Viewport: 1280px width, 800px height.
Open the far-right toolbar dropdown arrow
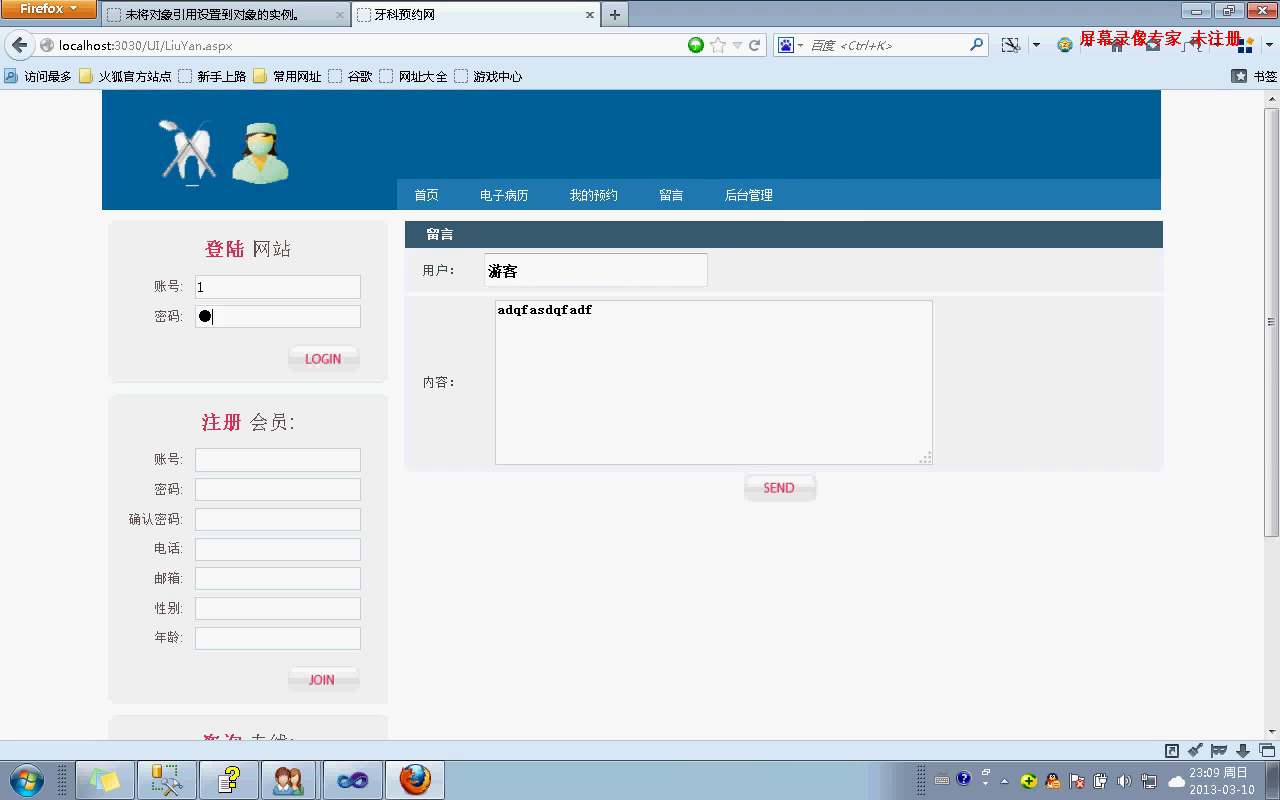point(1270,45)
